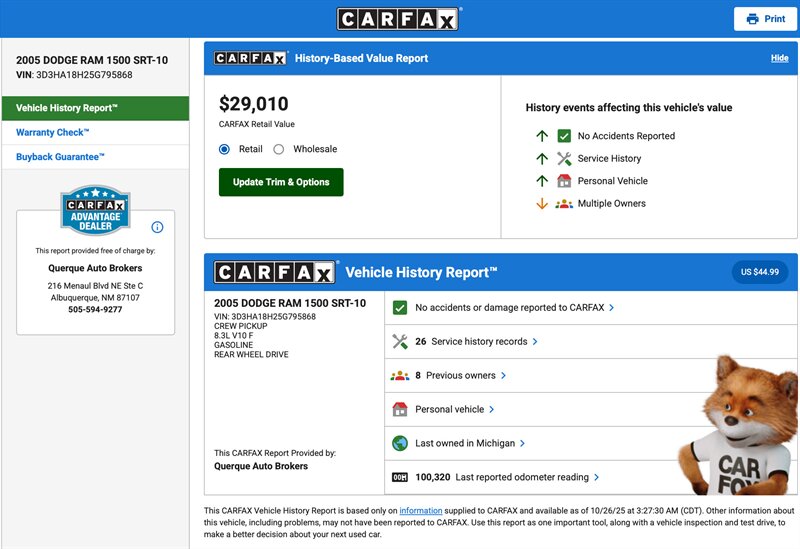Click the printer icon in Print button

click(x=752, y=19)
